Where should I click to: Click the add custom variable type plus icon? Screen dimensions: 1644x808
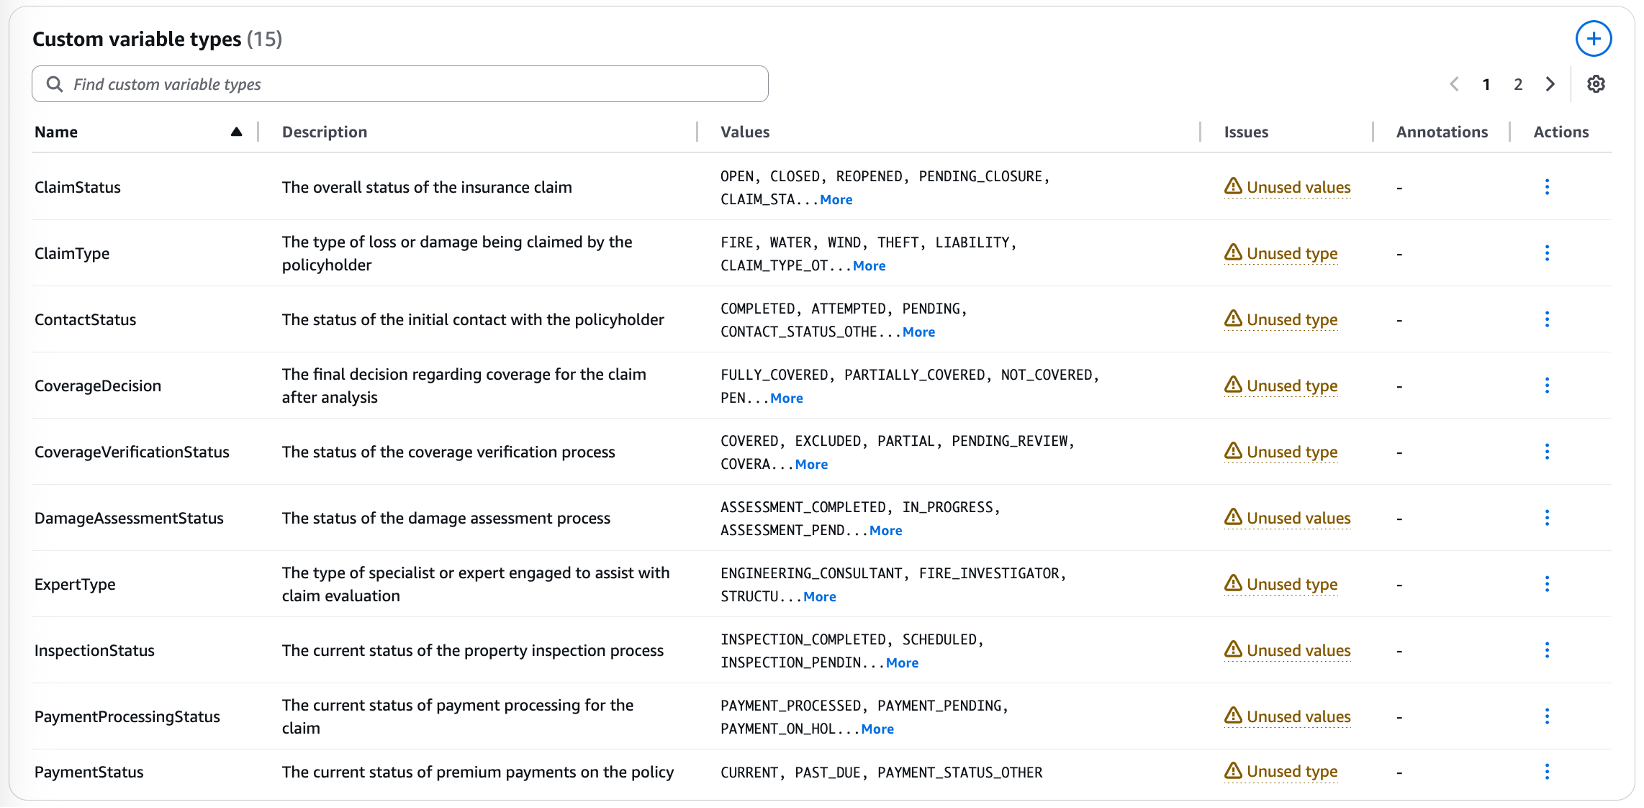1593,39
